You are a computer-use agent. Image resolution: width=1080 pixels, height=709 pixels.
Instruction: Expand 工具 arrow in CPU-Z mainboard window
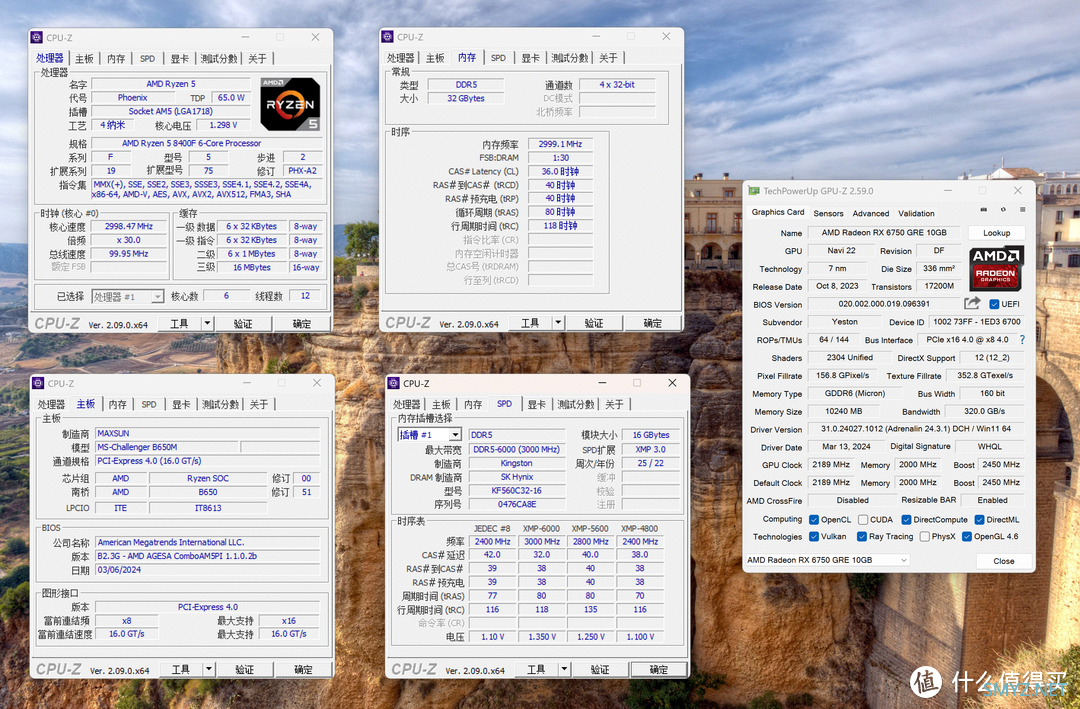click(209, 669)
